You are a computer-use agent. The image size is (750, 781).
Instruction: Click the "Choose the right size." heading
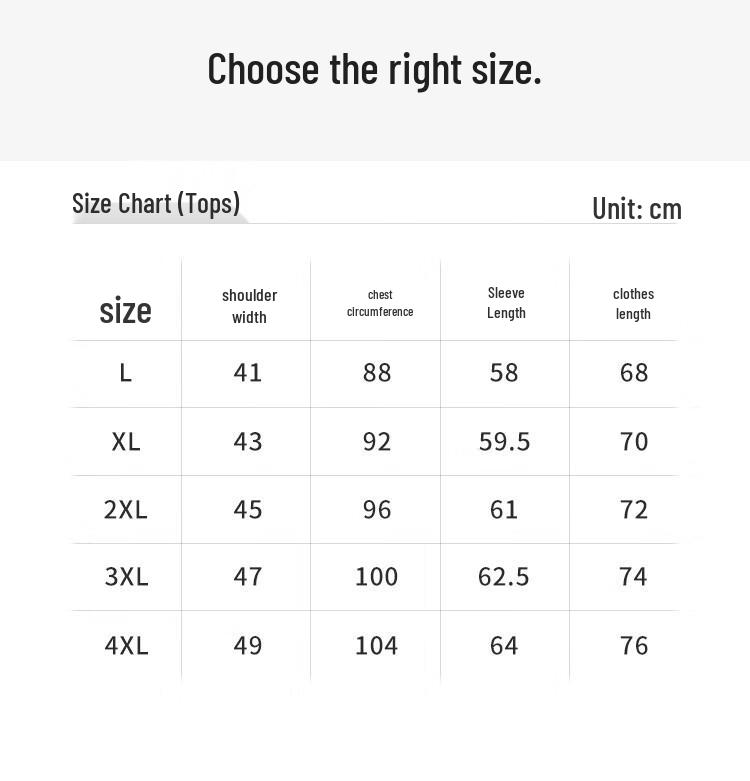coord(374,69)
